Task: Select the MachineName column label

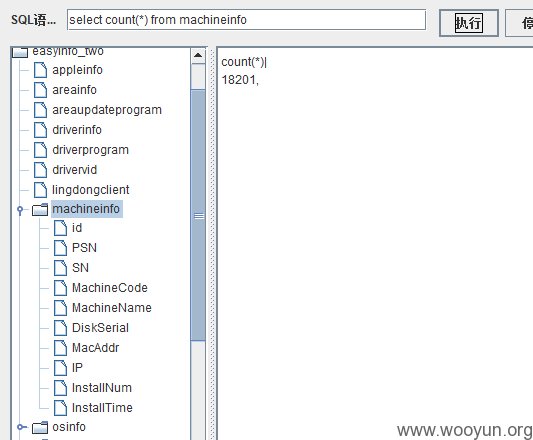Action: click(112, 308)
